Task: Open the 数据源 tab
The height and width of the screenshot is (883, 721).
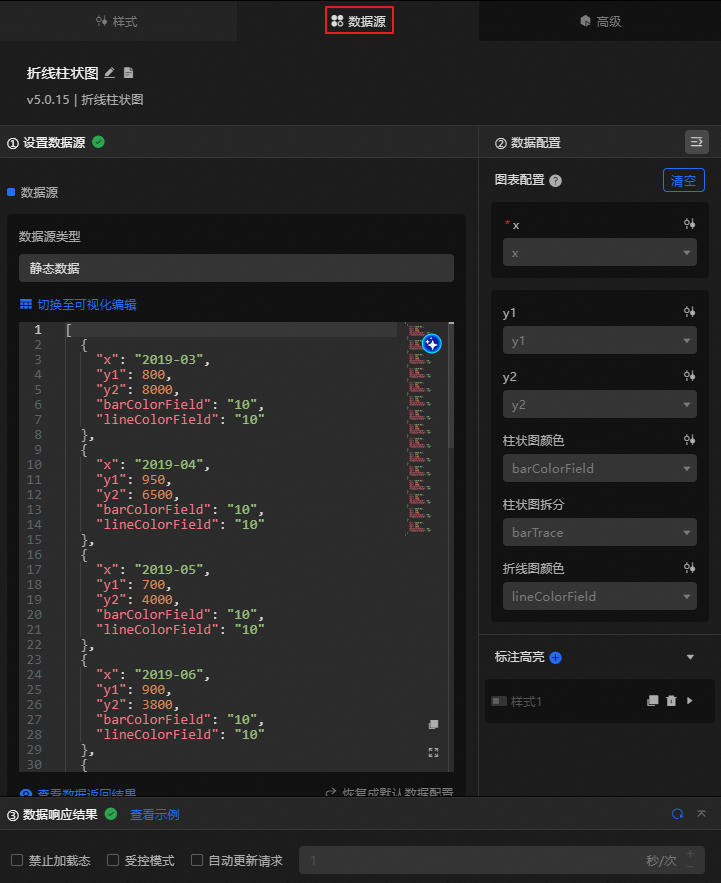Action: tap(359, 21)
